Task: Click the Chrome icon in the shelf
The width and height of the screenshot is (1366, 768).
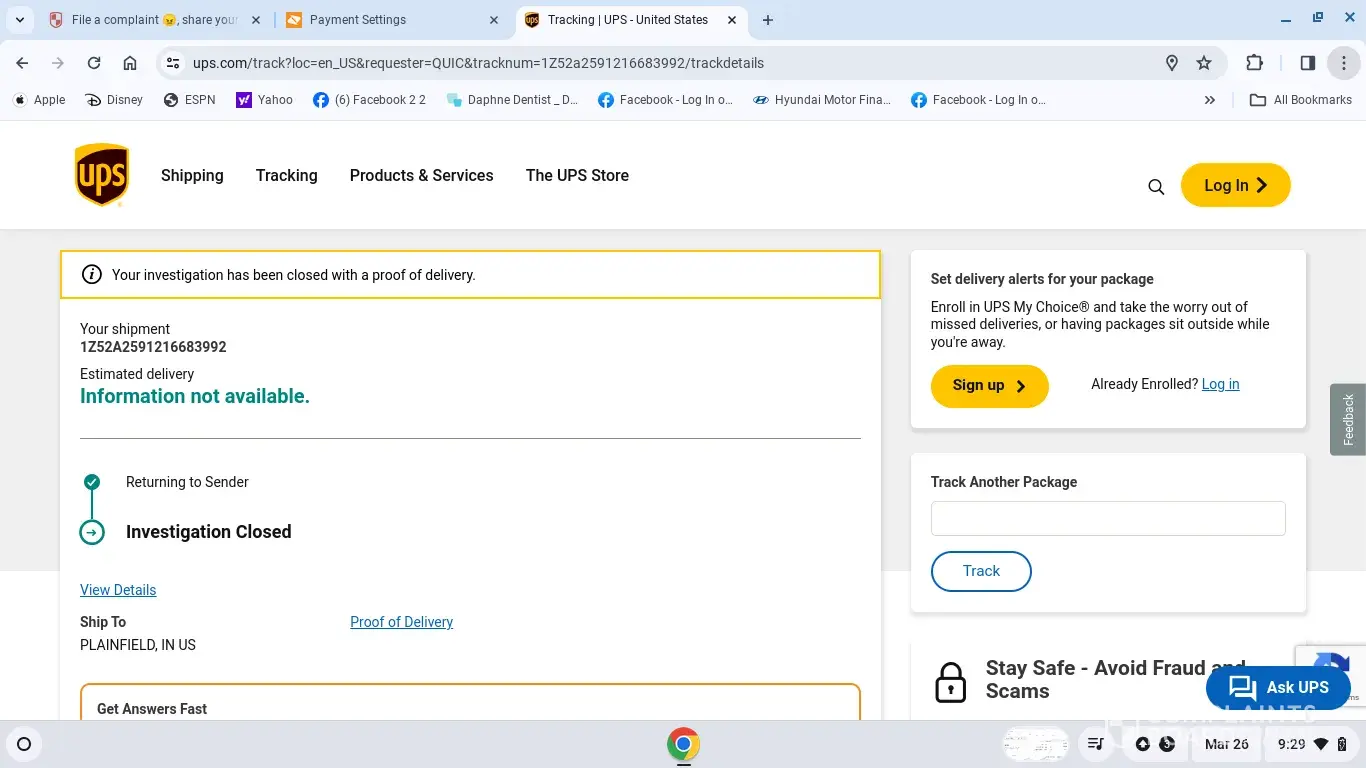Action: coord(683,744)
